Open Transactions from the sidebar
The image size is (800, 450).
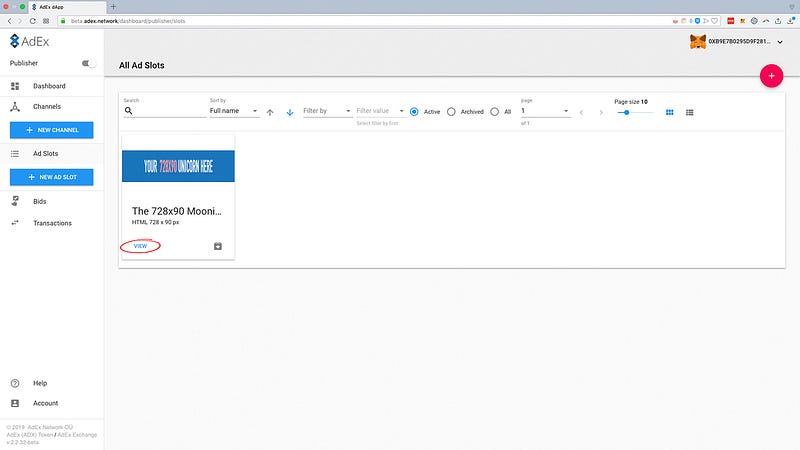pos(52,223)
